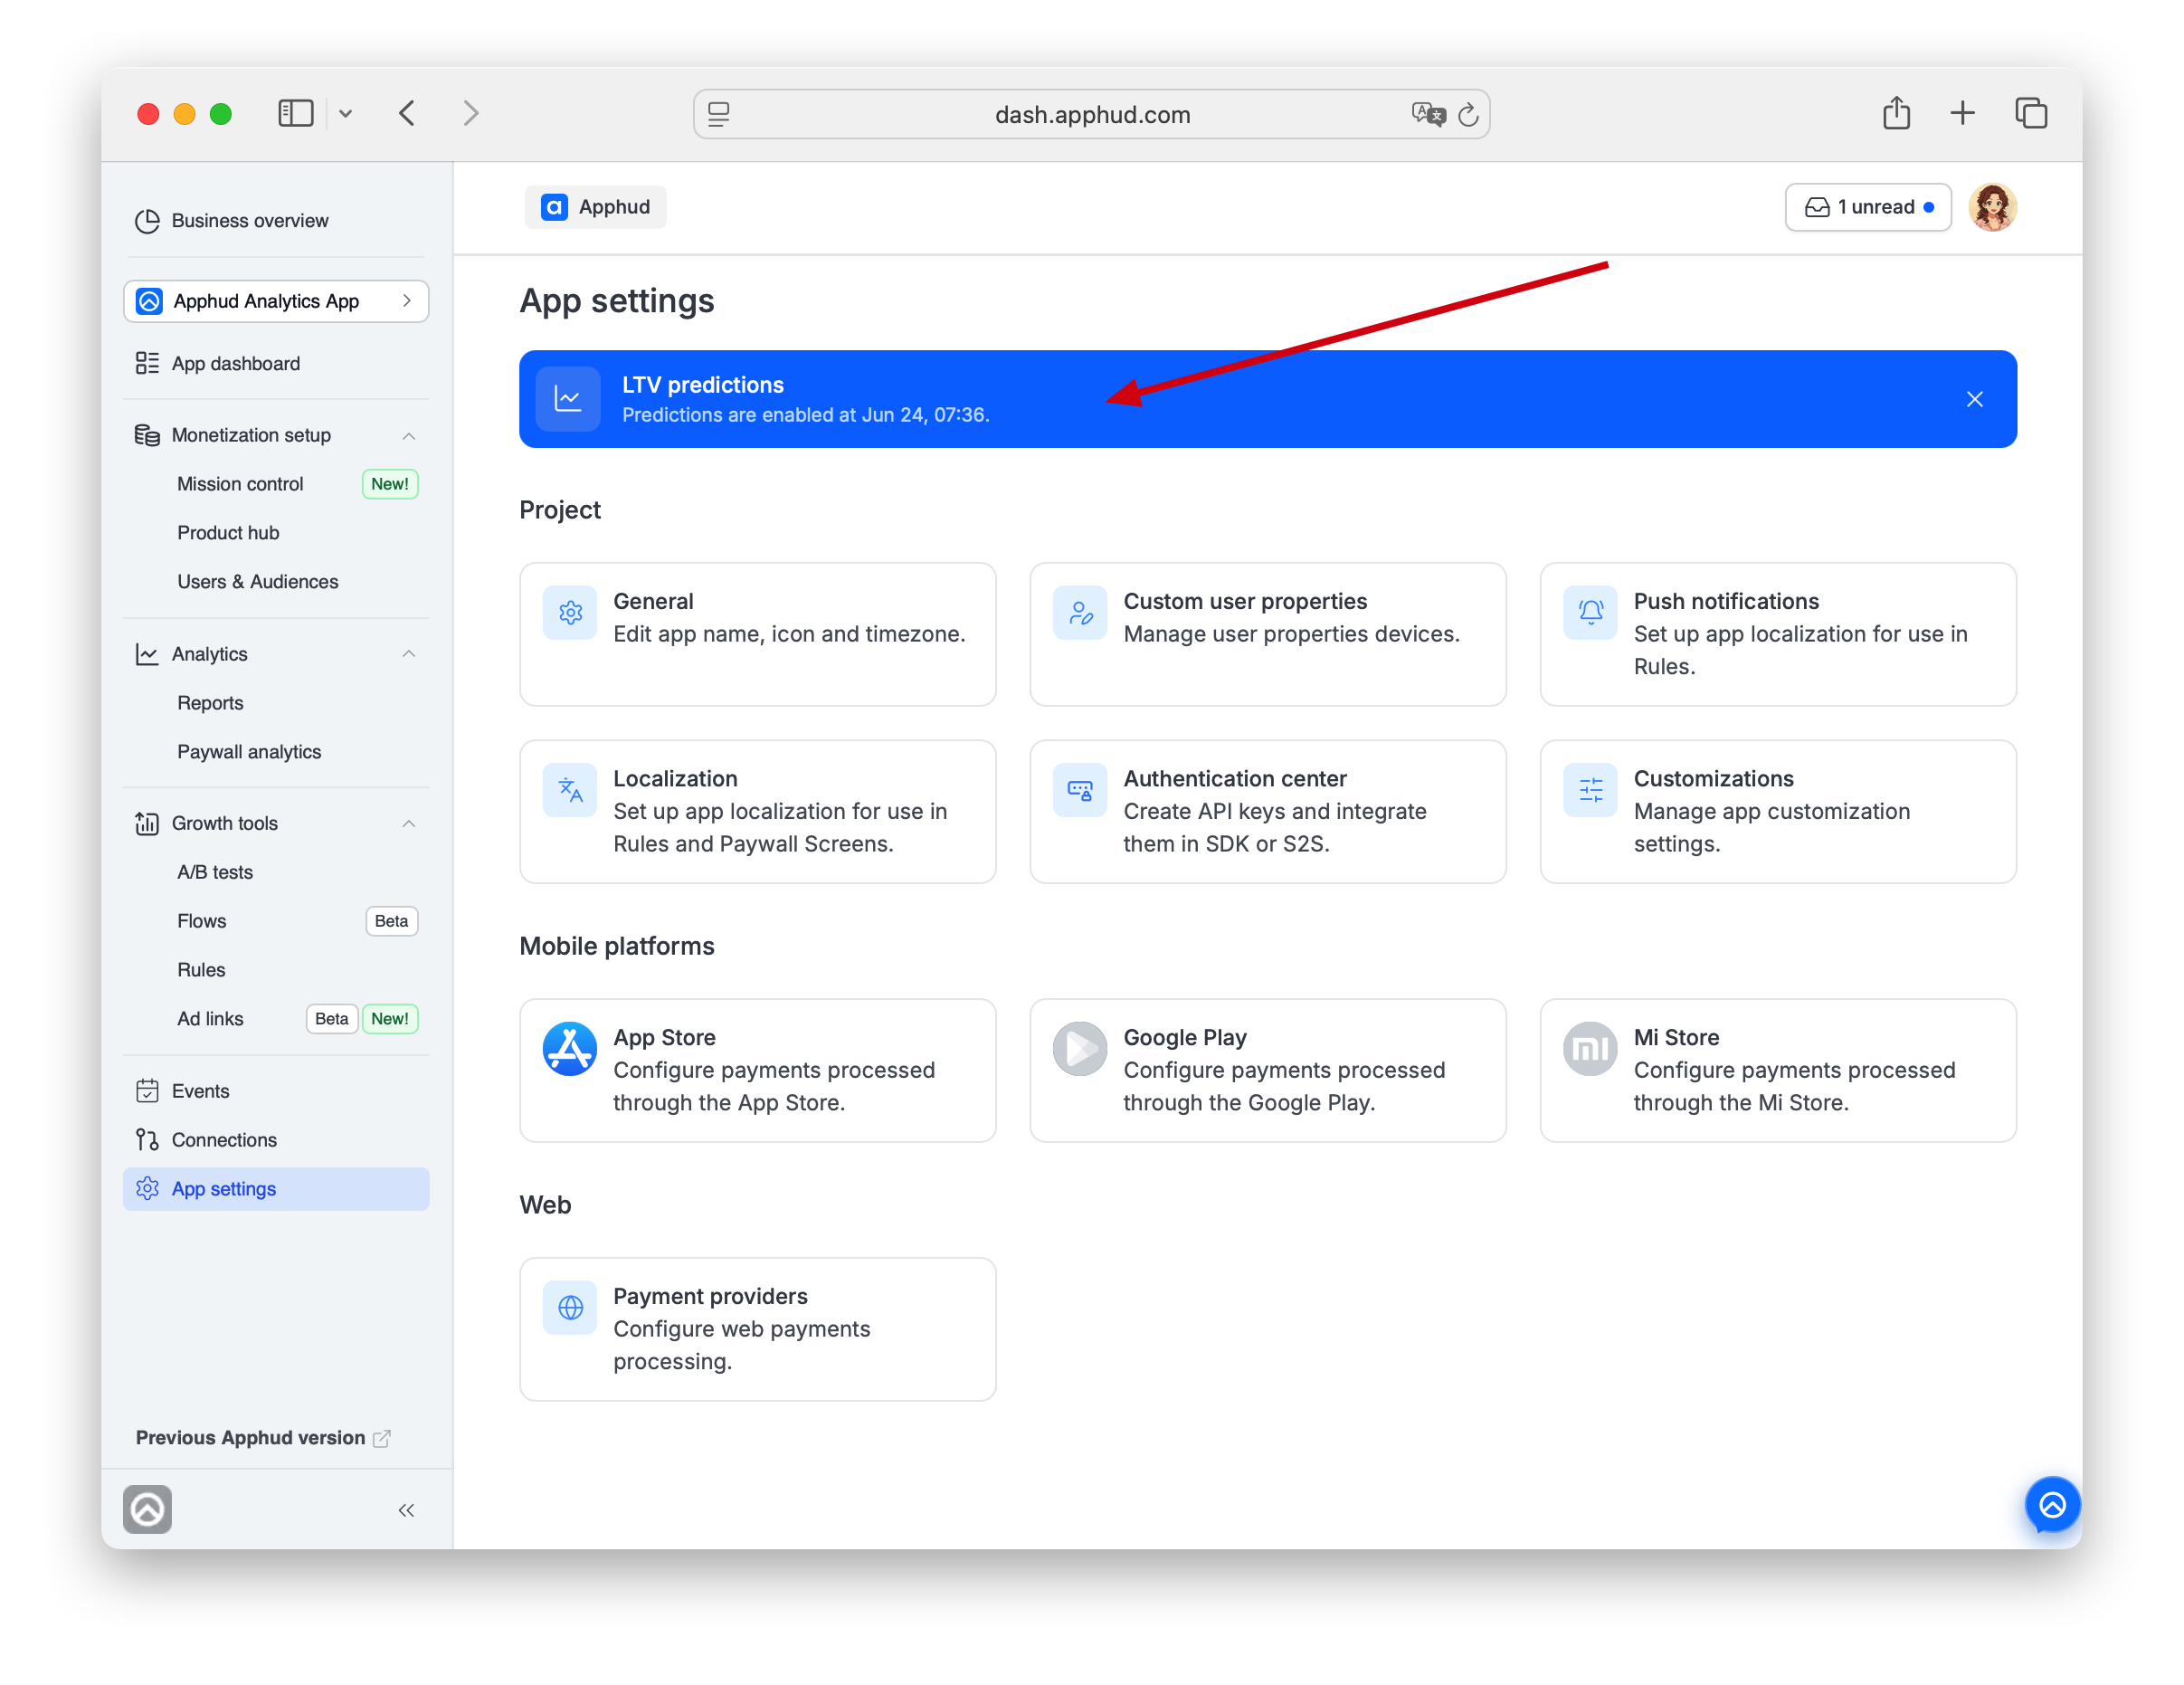Click the Growth tools chart icon

pyautogui.click(x=147, y=823)
